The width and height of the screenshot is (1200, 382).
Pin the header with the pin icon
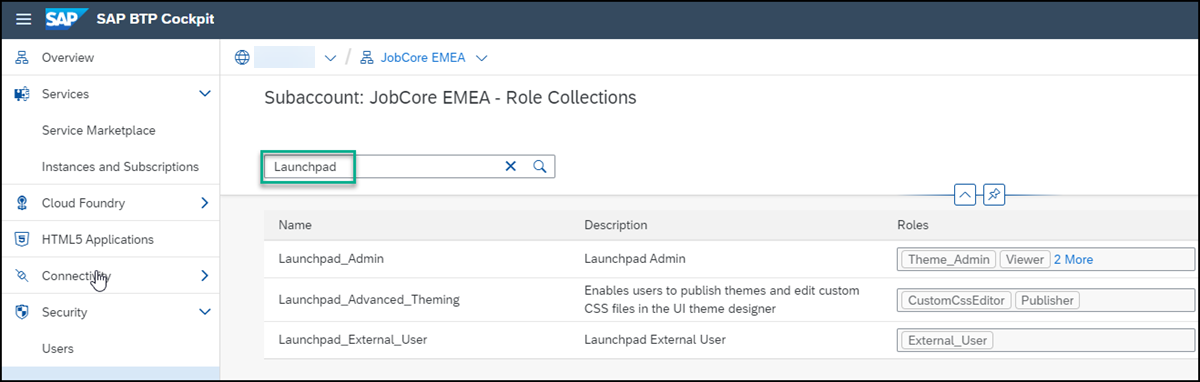(993, 195)
